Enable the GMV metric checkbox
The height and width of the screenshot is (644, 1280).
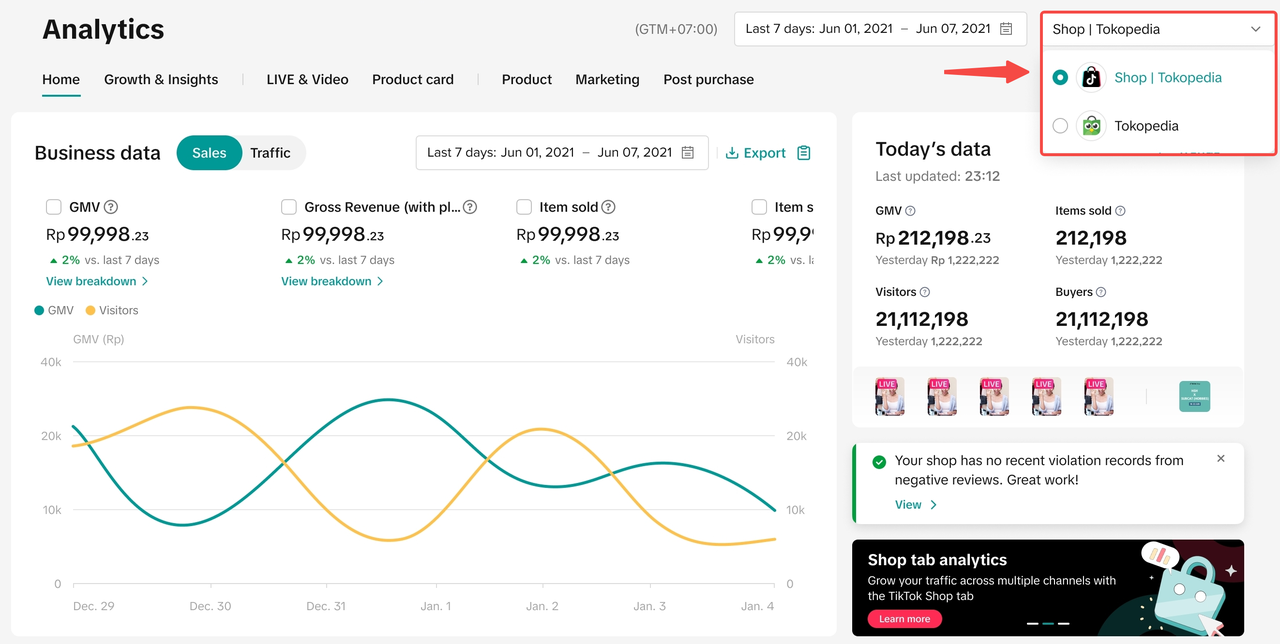[54, 207]
